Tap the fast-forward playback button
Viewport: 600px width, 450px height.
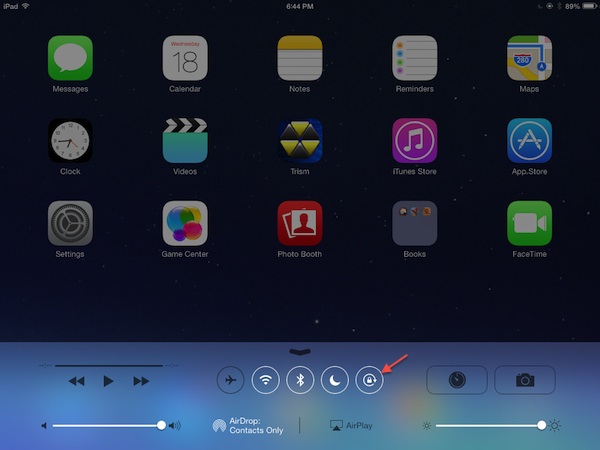(141, 381)
